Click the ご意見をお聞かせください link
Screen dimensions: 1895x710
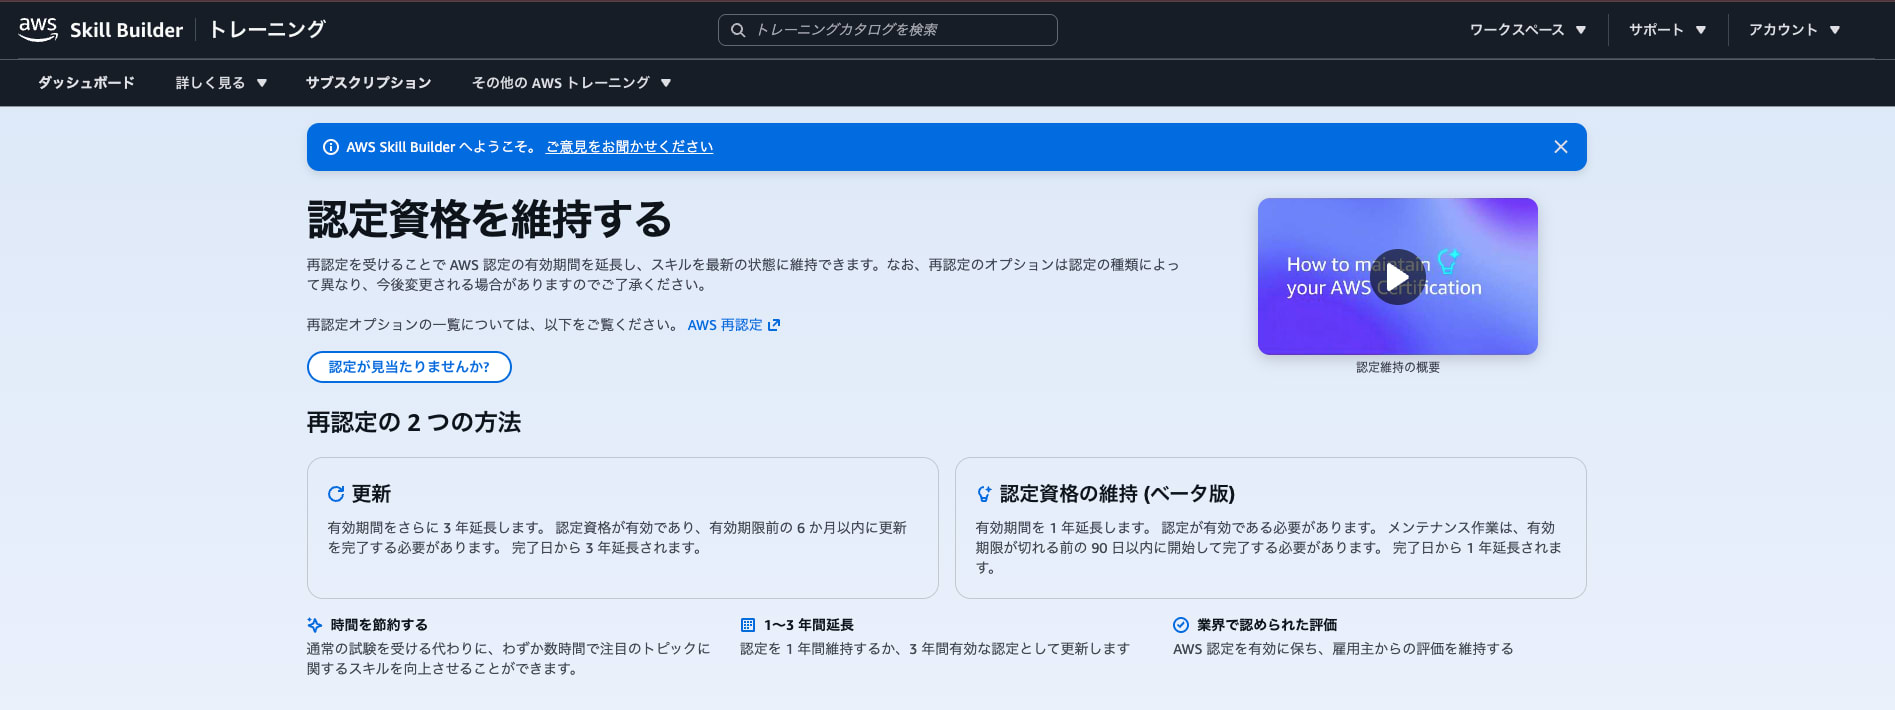tap(629, 147)
